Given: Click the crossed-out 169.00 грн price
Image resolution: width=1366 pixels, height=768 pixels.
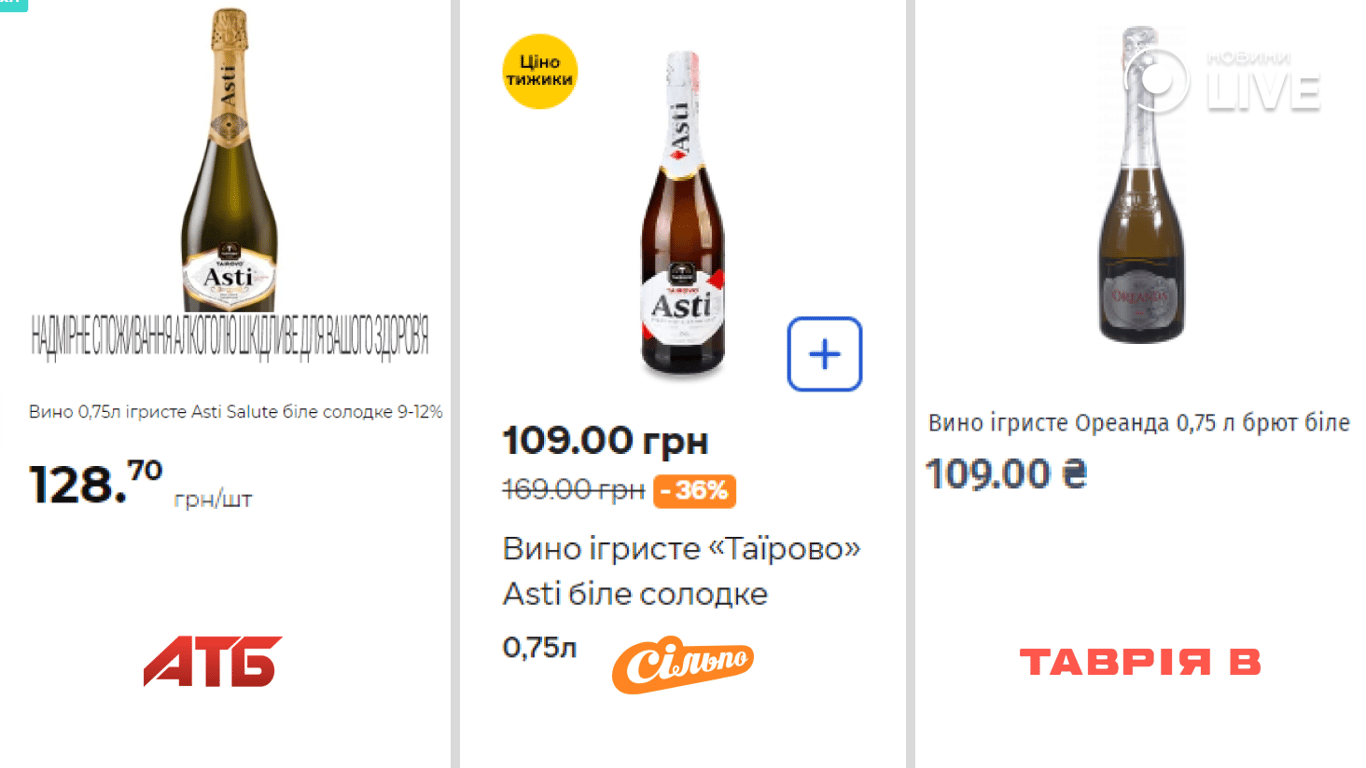Looking at the screenshot, I should click(573, 491).
